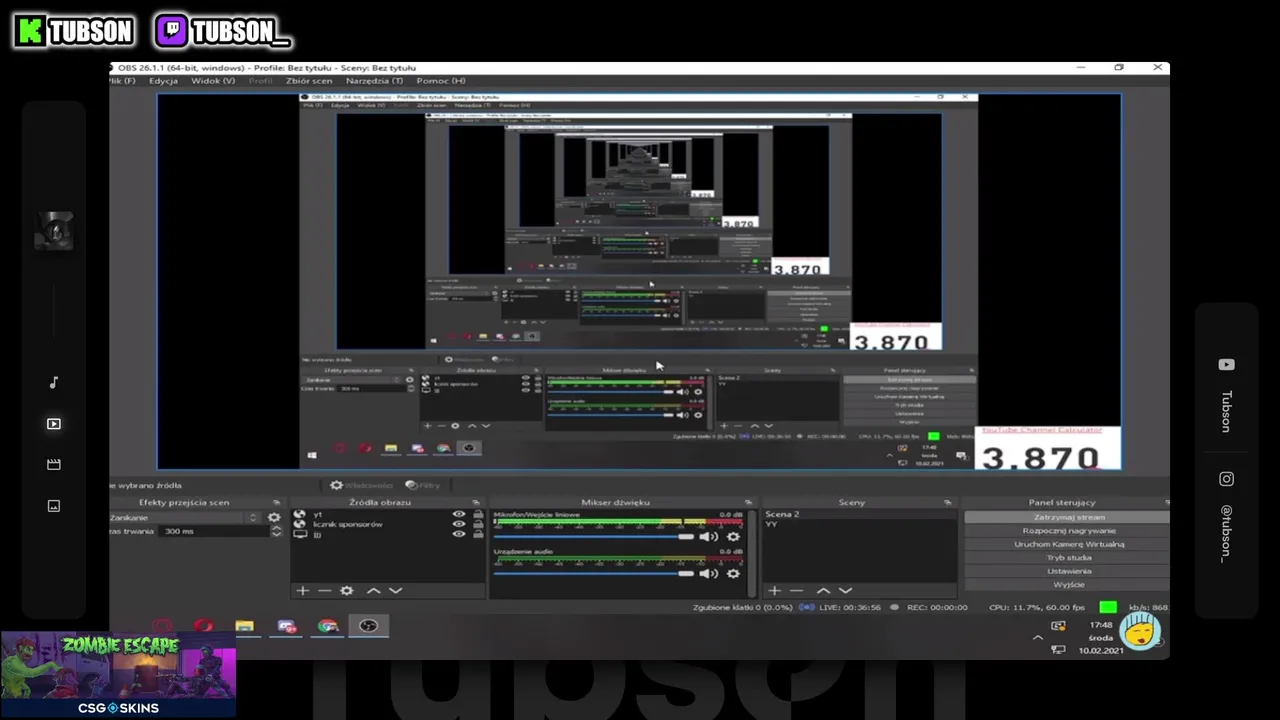This screenshot has height=720, width=1280.
Task: Open YouTube icon above Tubson label
Action: tap(1226, 365)
